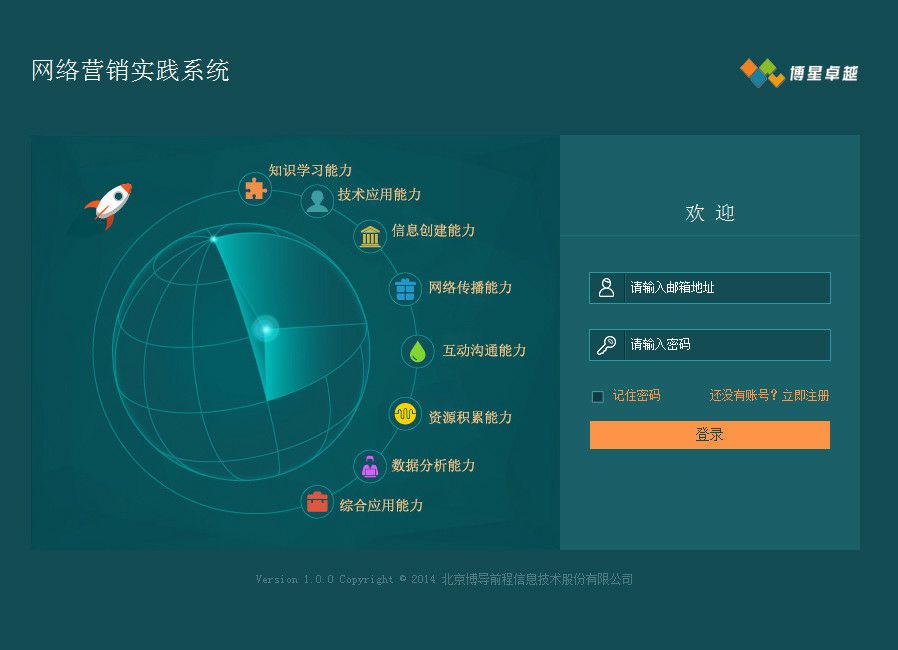Click the orange 登录 button
898x650 pixels.
(x=710, y=435)
